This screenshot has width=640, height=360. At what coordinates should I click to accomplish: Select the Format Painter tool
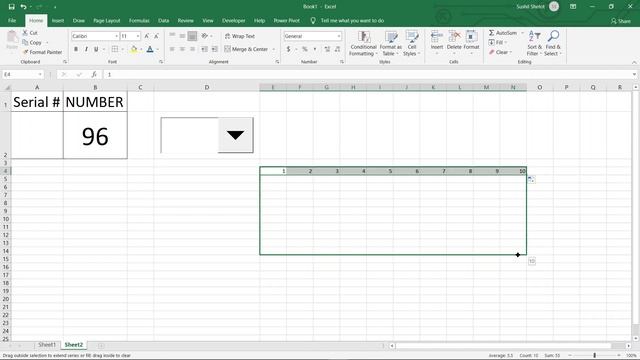click(x=42, y=52)
